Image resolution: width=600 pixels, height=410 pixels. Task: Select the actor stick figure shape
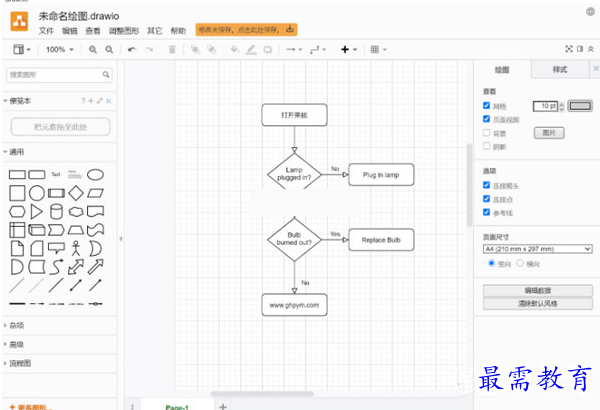pyautogui.click(x=76, y=248)
